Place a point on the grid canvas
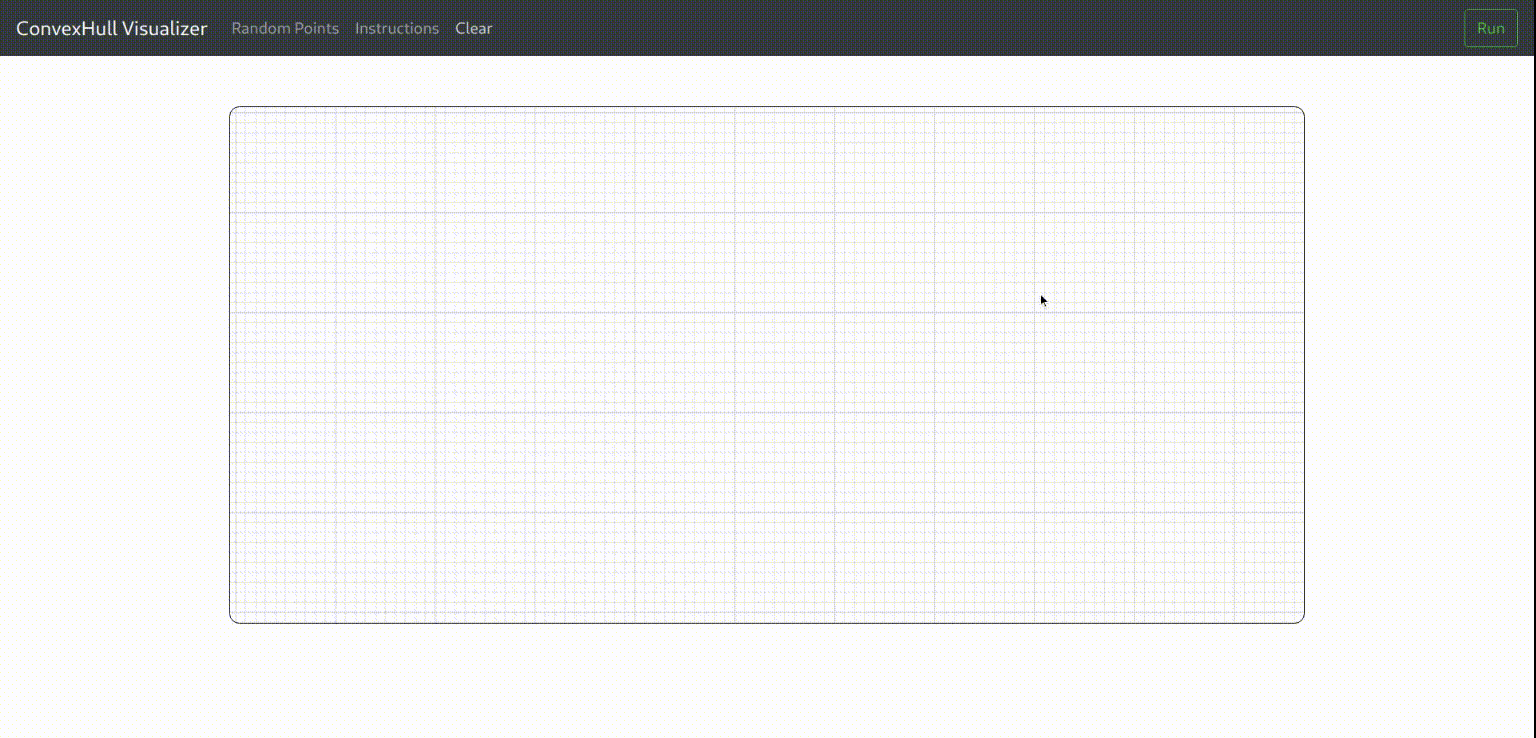Image resolution: width=1536 pixels, height=738 pixels. [x=767, y=365]
